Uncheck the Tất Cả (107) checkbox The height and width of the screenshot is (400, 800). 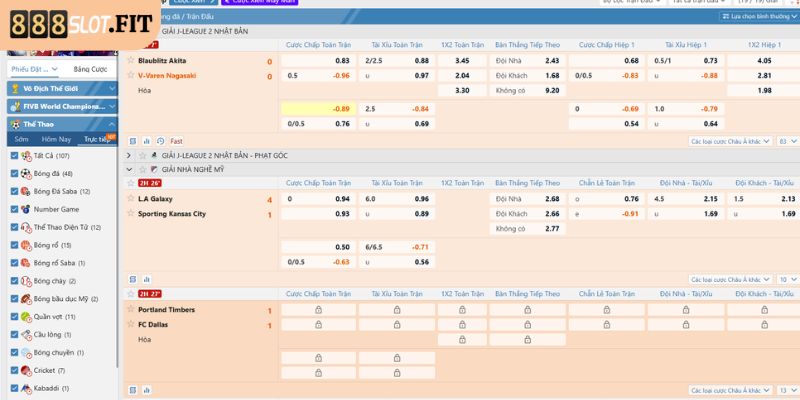[13, 156]
